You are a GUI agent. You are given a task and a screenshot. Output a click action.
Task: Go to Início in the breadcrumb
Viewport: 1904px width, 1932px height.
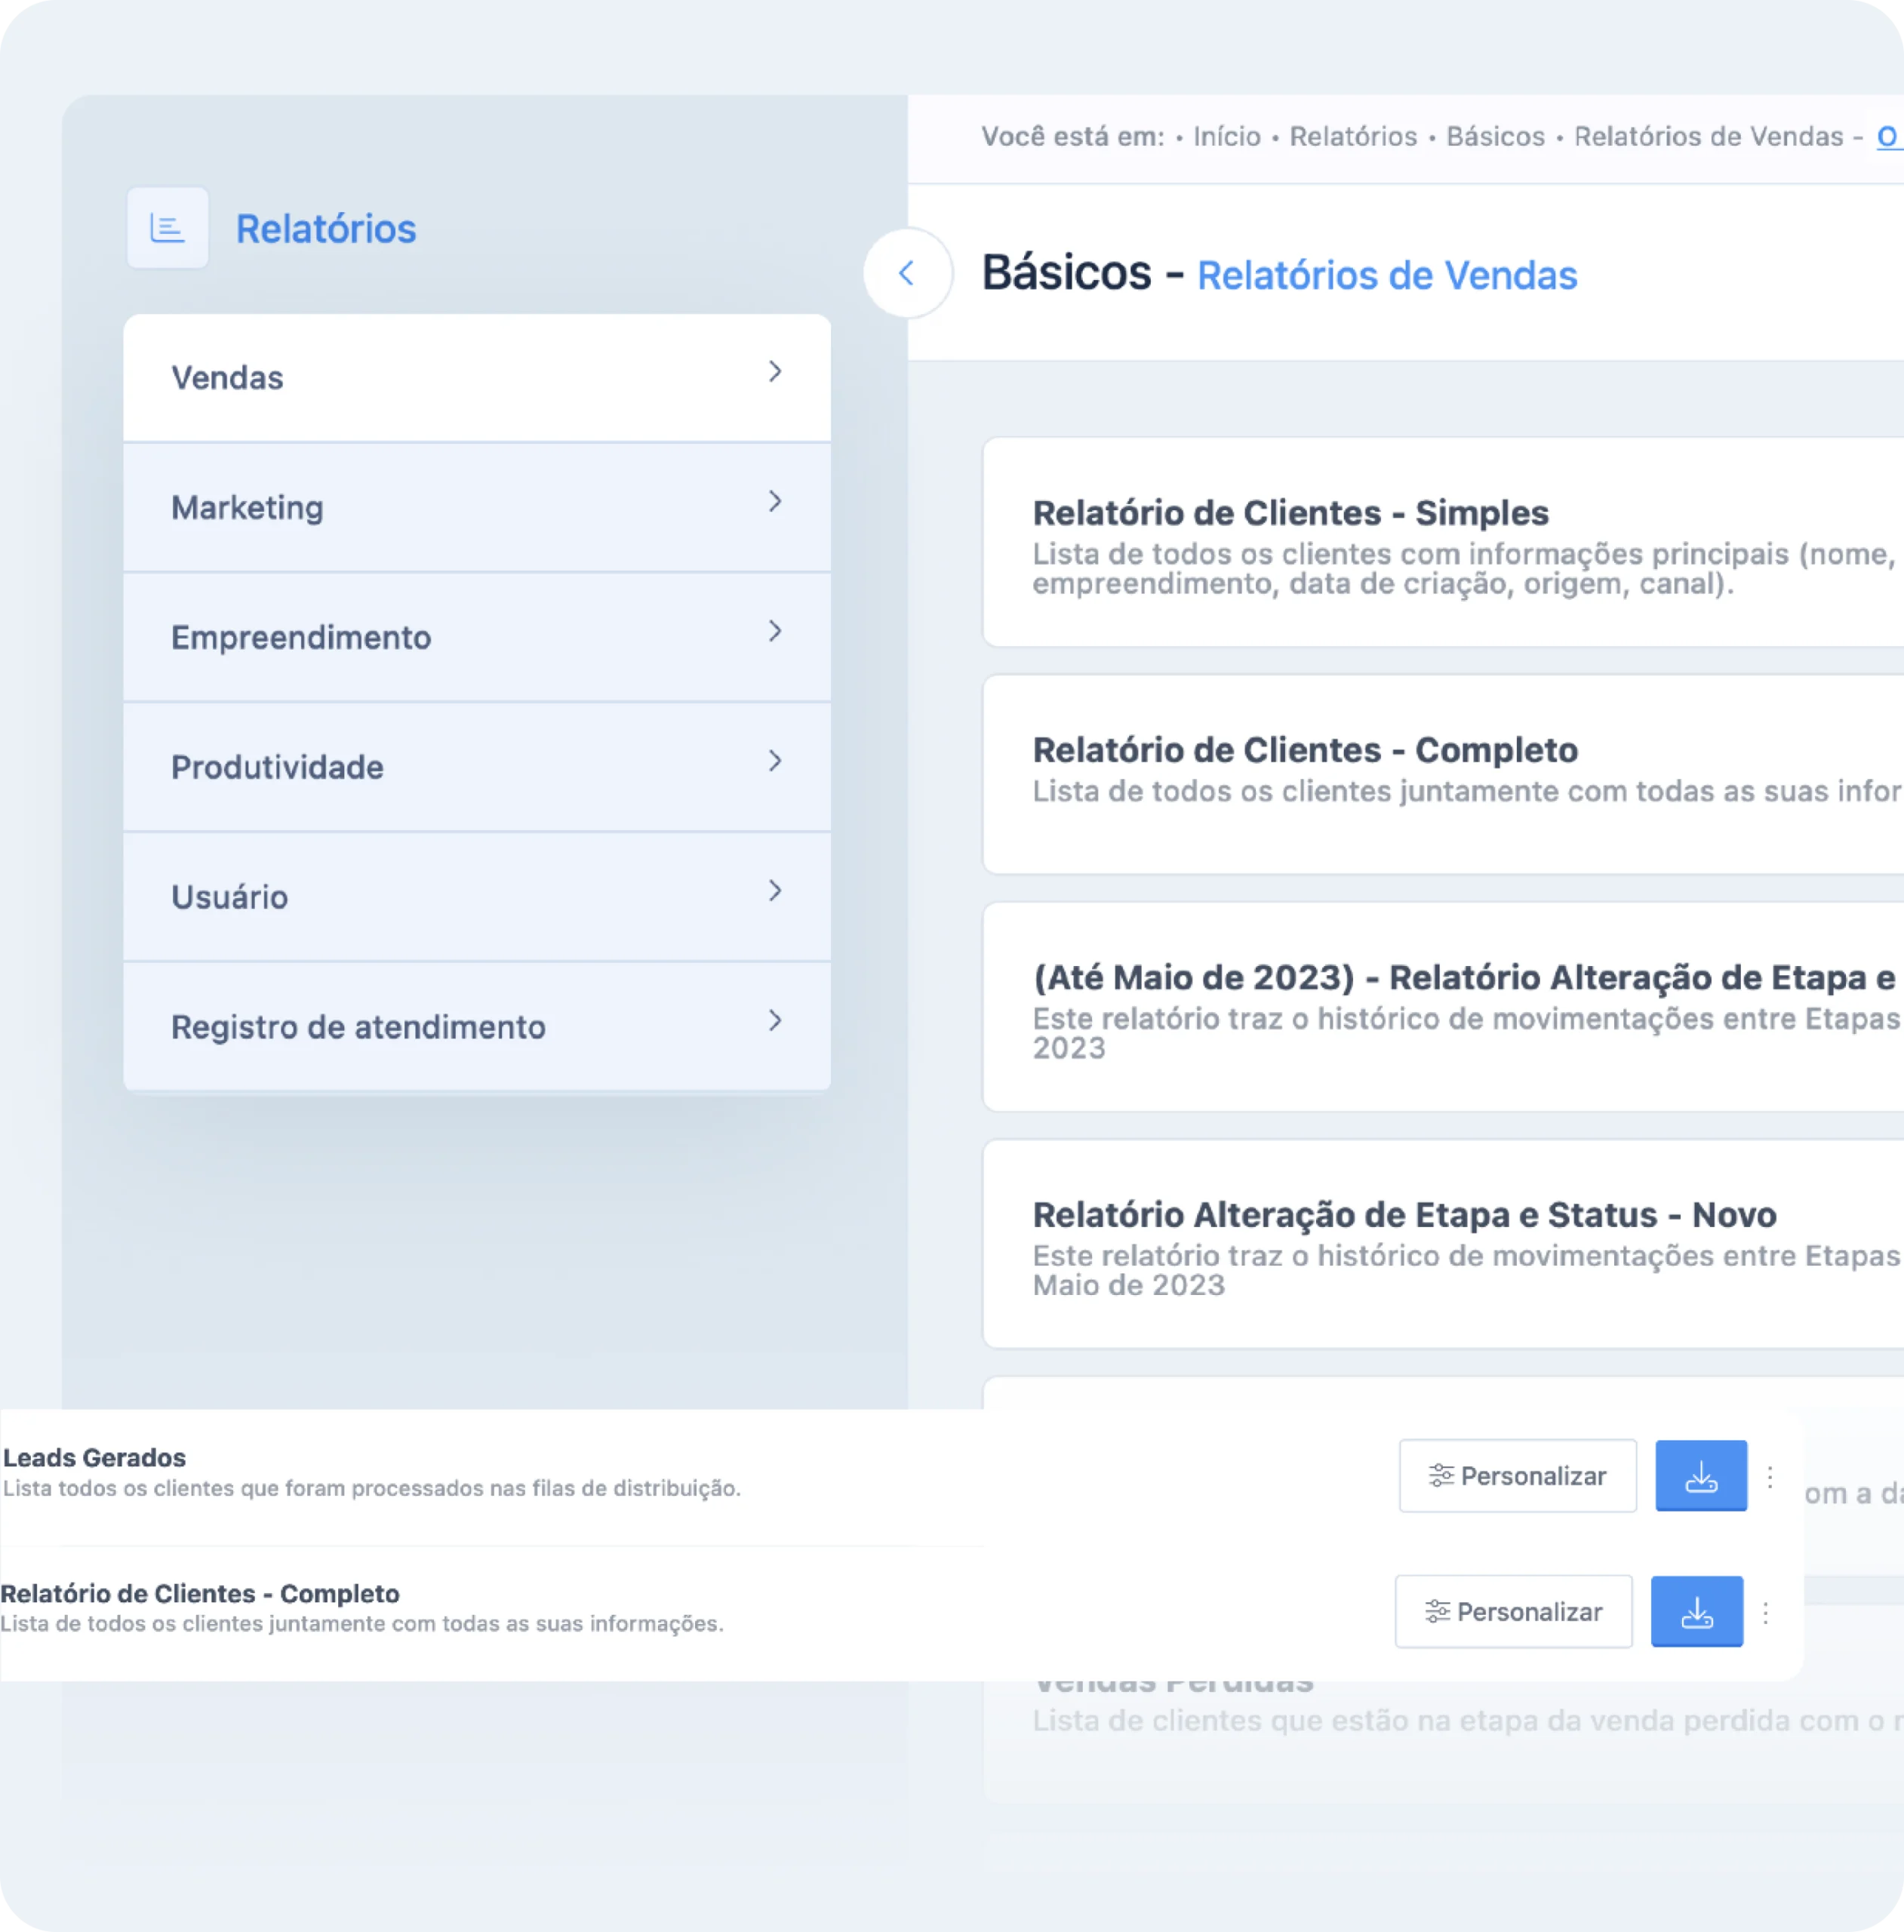[1226, 137]
